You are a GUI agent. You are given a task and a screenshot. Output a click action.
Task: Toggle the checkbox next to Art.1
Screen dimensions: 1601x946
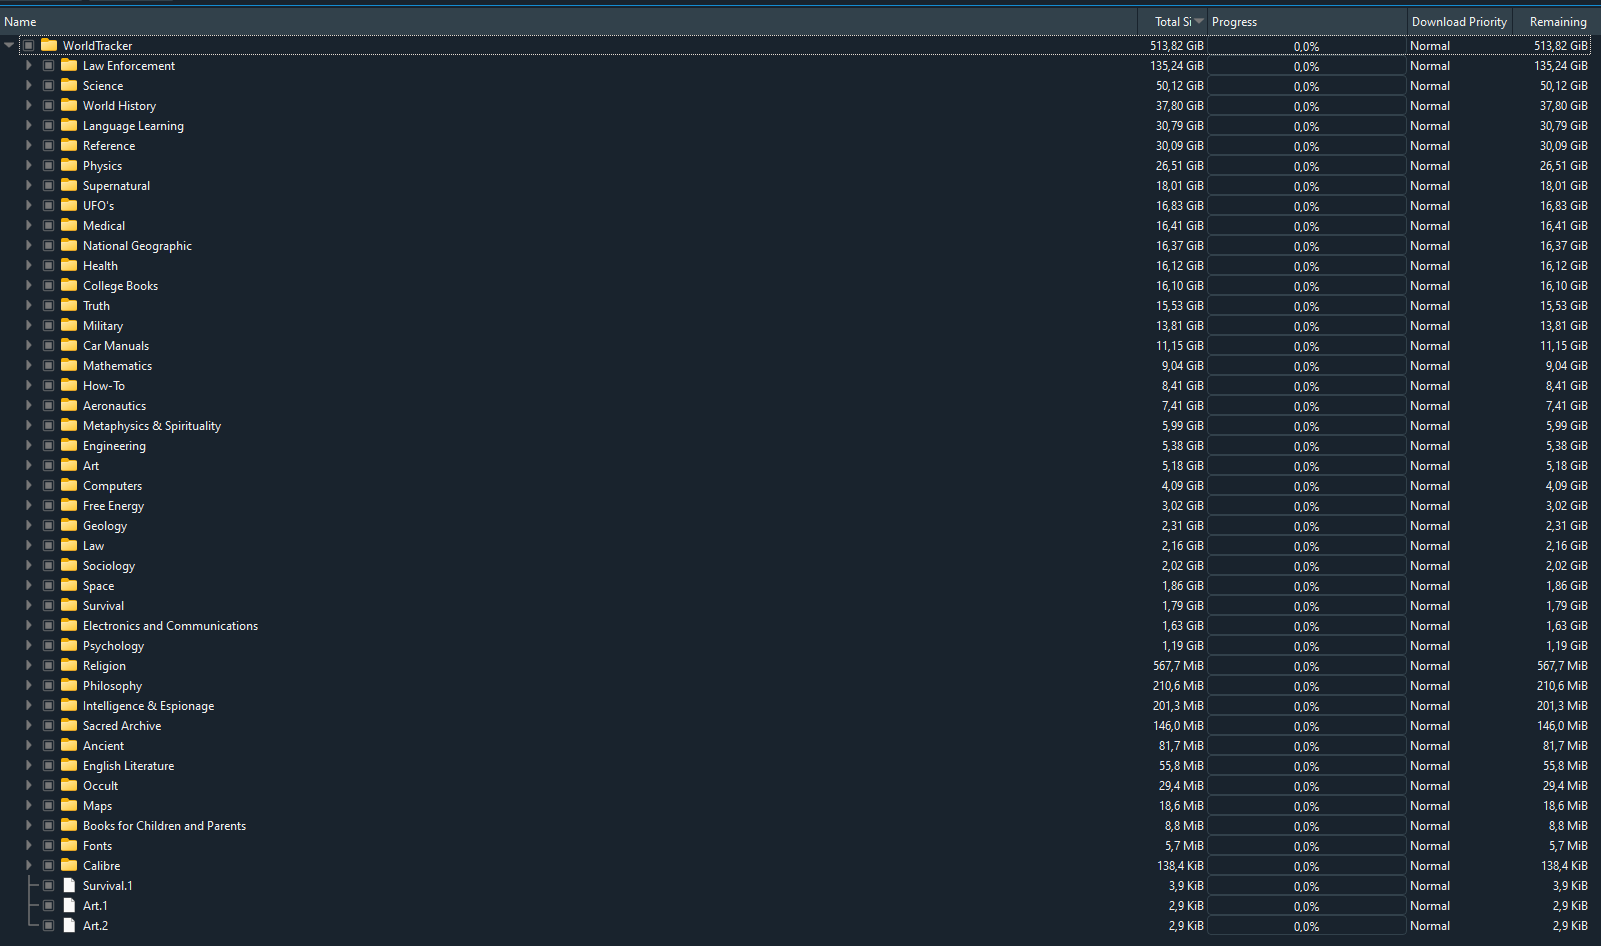[x=48, y=906]
